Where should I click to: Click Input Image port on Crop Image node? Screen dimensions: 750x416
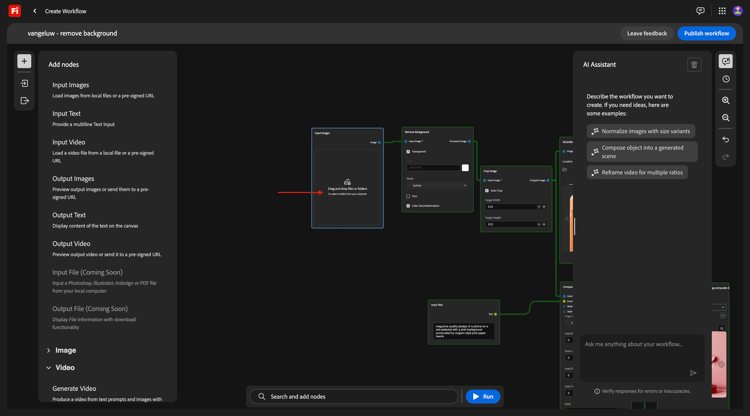click(485, 181)
